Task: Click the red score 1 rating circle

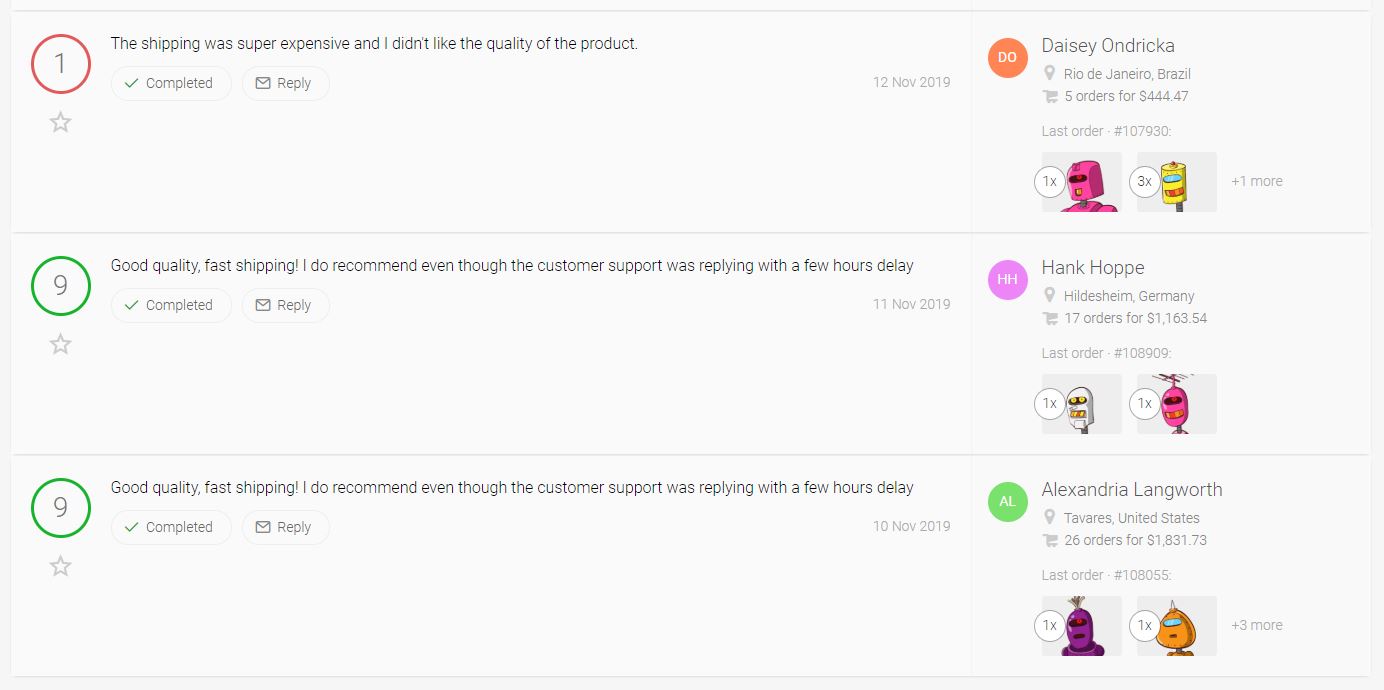Action: click(61, 64)
